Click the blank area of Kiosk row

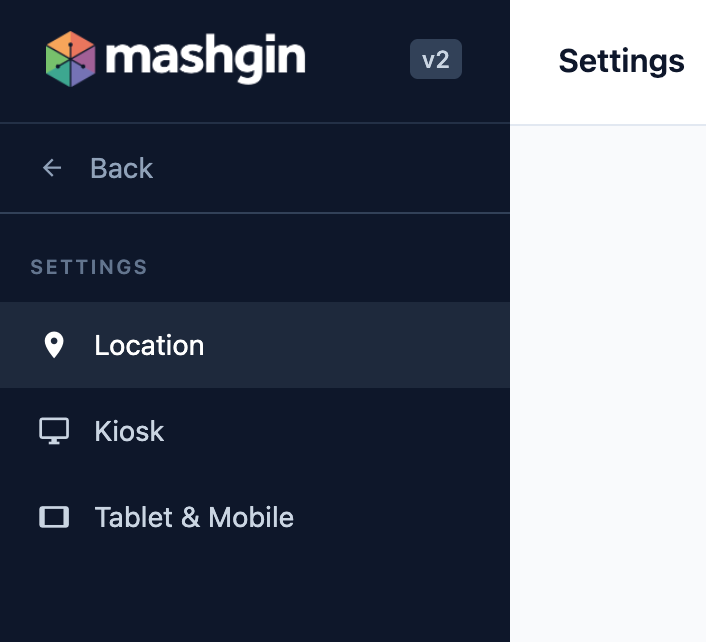coord(338,431)
